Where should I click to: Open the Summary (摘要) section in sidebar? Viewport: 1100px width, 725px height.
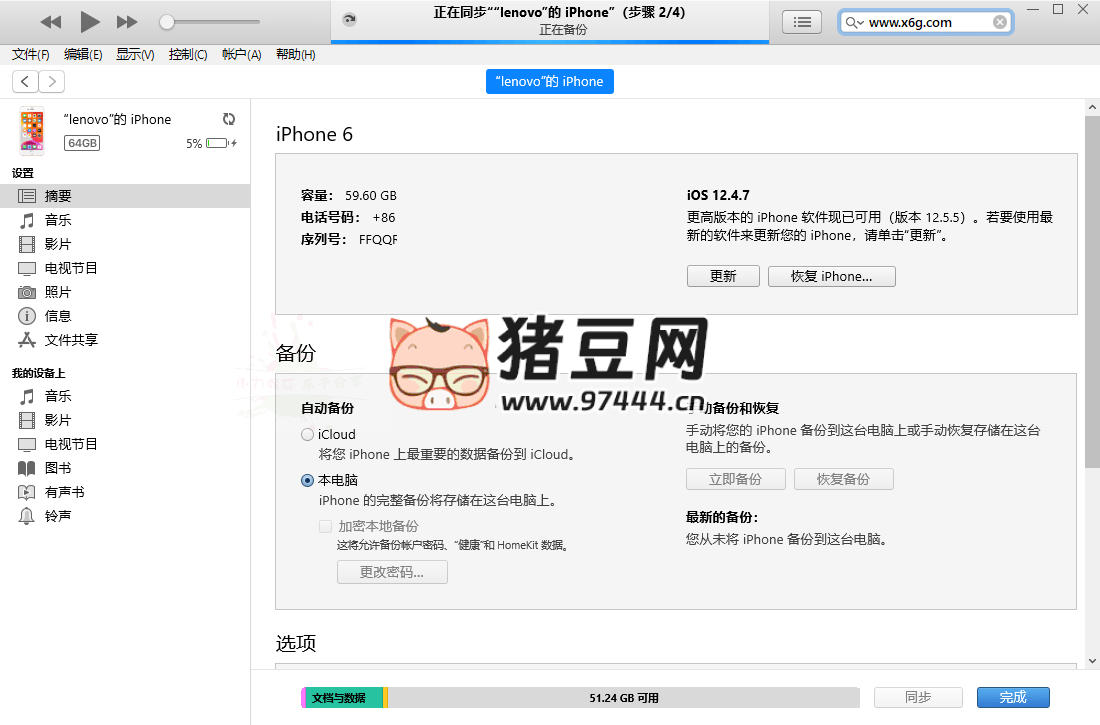click(60, 195)
